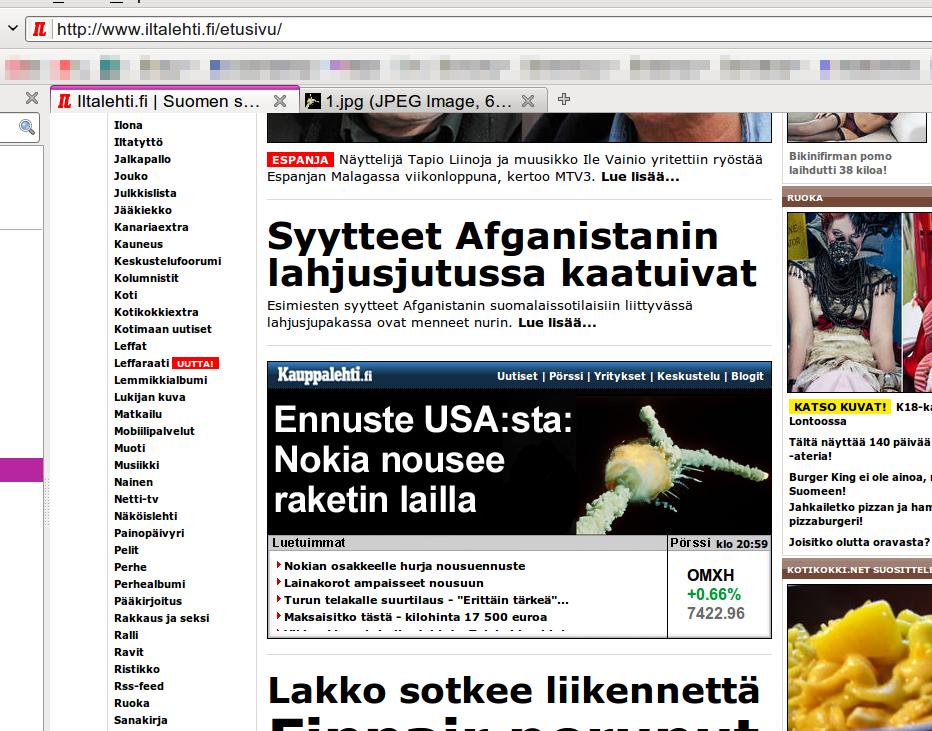932x731 pixels.
Task: Open the URL history dropdown arrow
Action: [12, 29]
